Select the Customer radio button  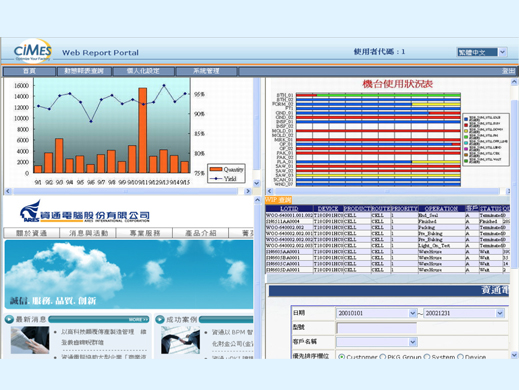click(341, 357)
